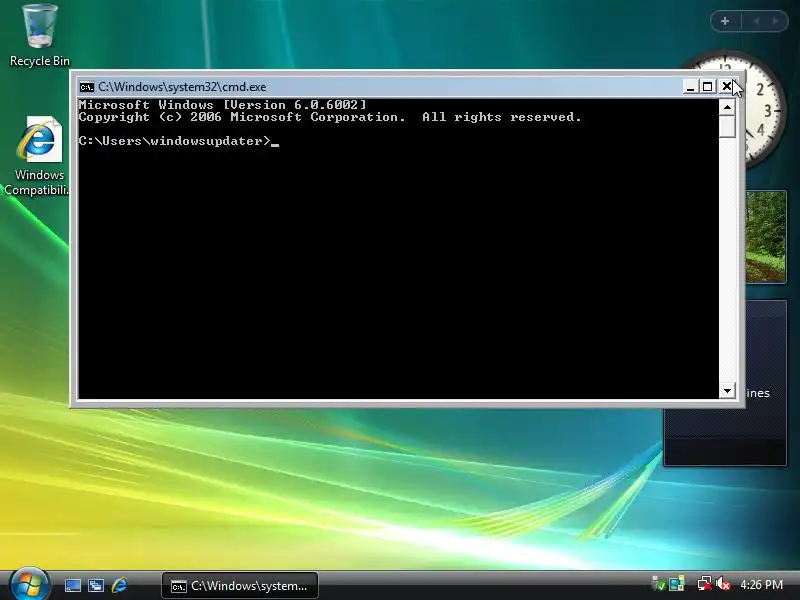Screen dimensions: 800x600
Task: Click the Copyright 2006 Microsoft Corporation line
Action: pyautogui.click(x=330, y=117)
